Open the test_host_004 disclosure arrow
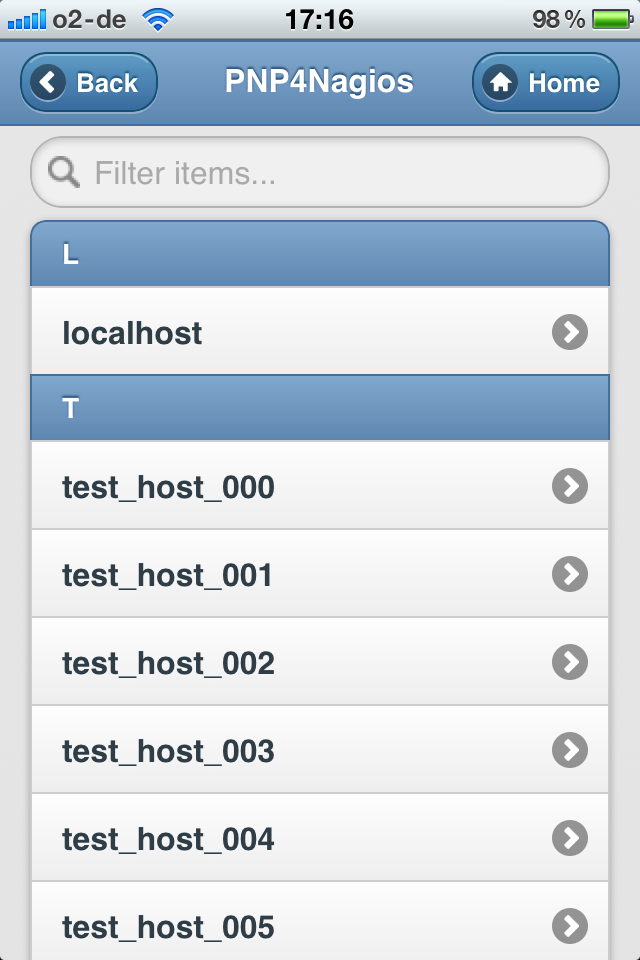Viewport: 640px width, 960px height. point(569,838)
